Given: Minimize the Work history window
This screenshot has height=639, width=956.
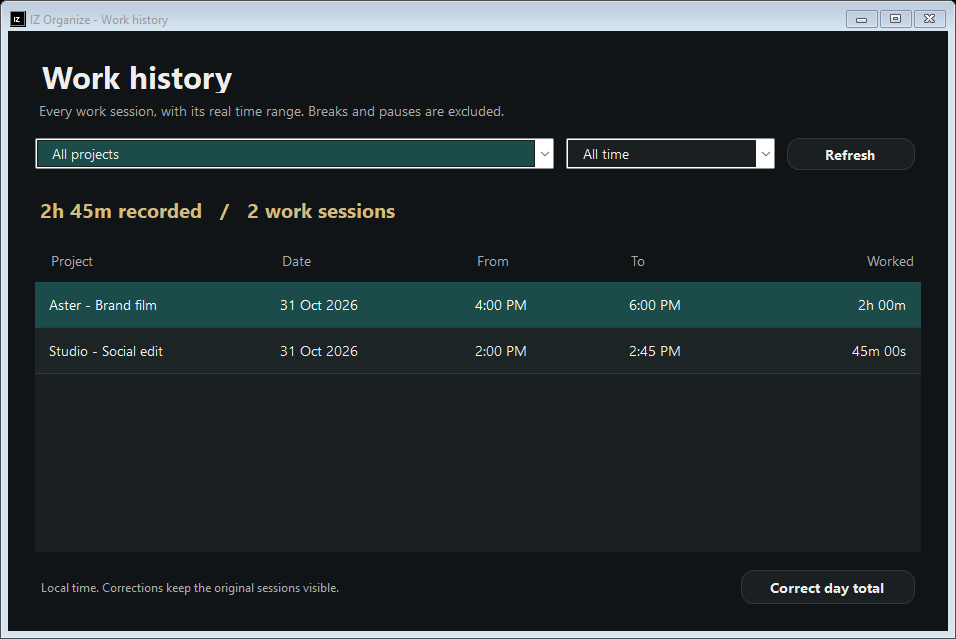Looking at the screenshot, I should tap(861, 19).
